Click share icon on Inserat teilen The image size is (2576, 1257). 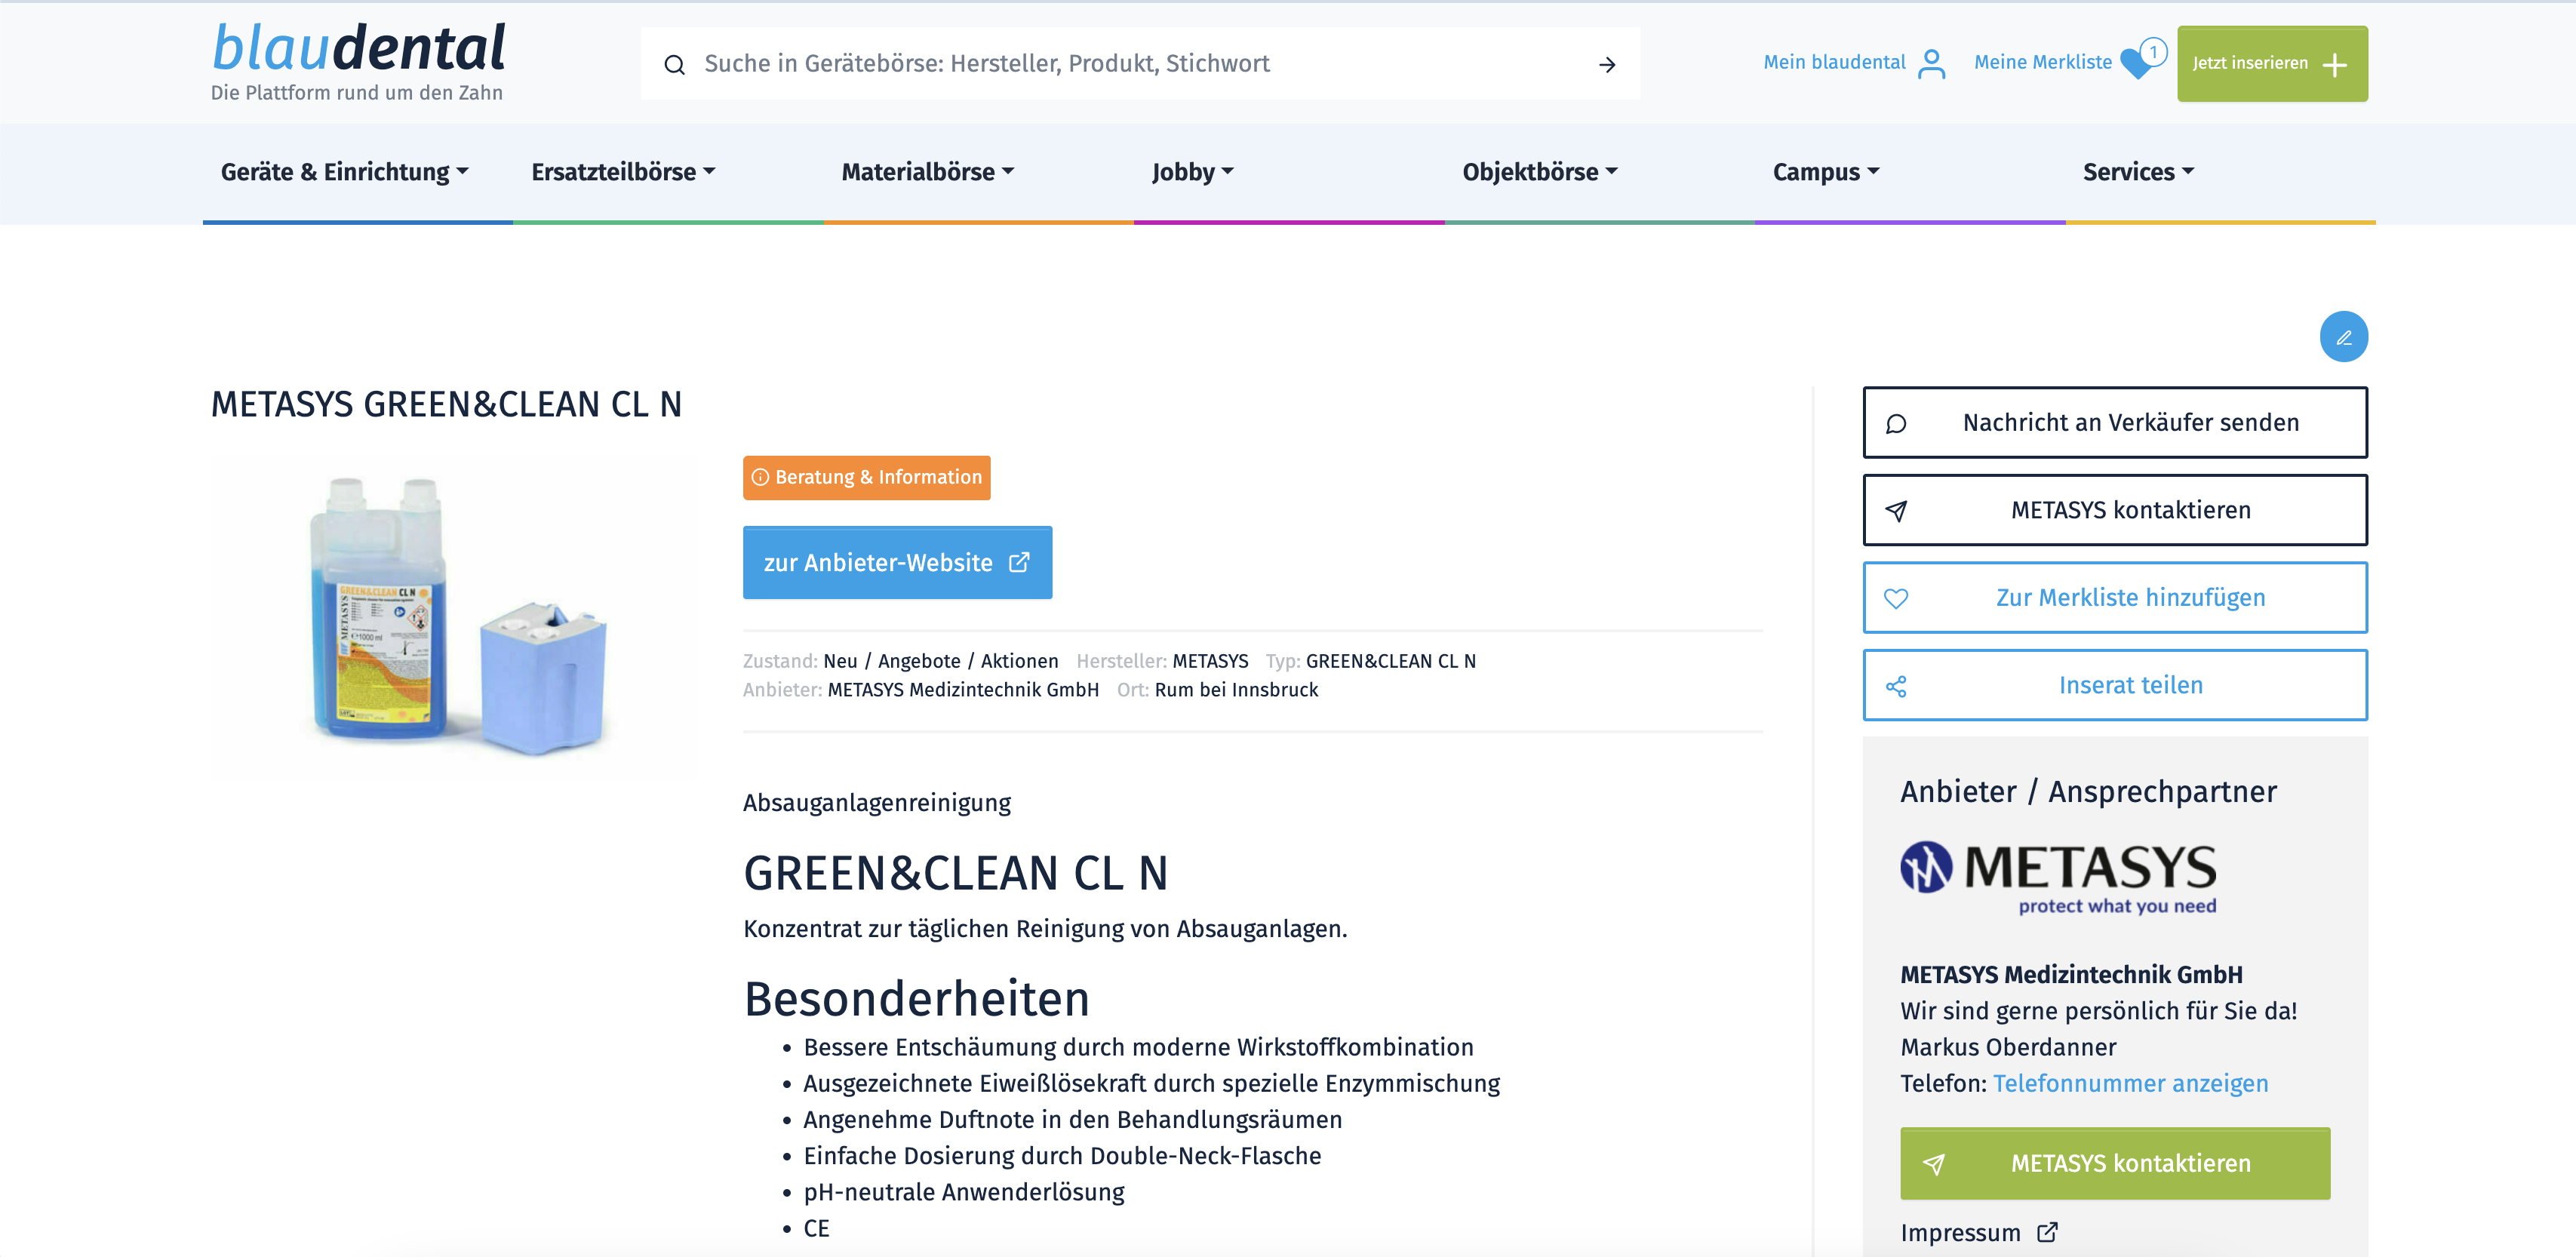point(1896,686)
